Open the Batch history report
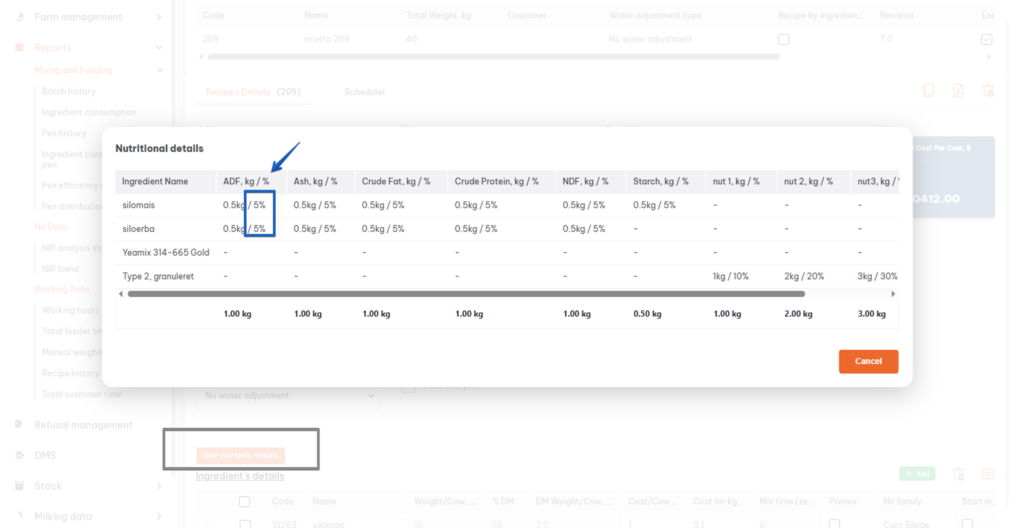 point(68,91)
